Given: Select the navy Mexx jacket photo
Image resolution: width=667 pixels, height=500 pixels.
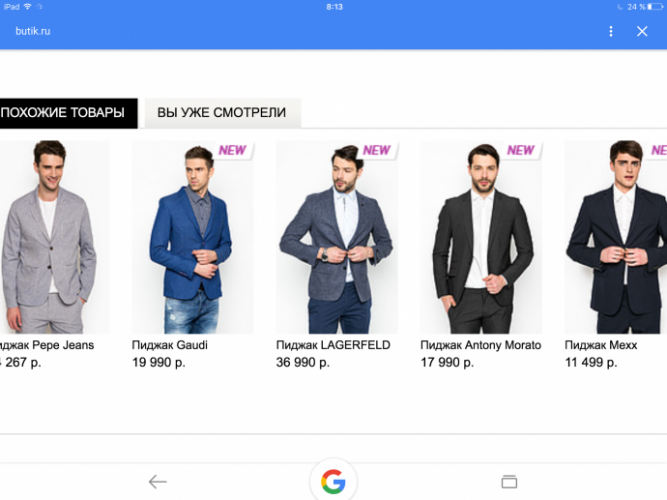Looking at the screenshot, I should click(616, 237).
